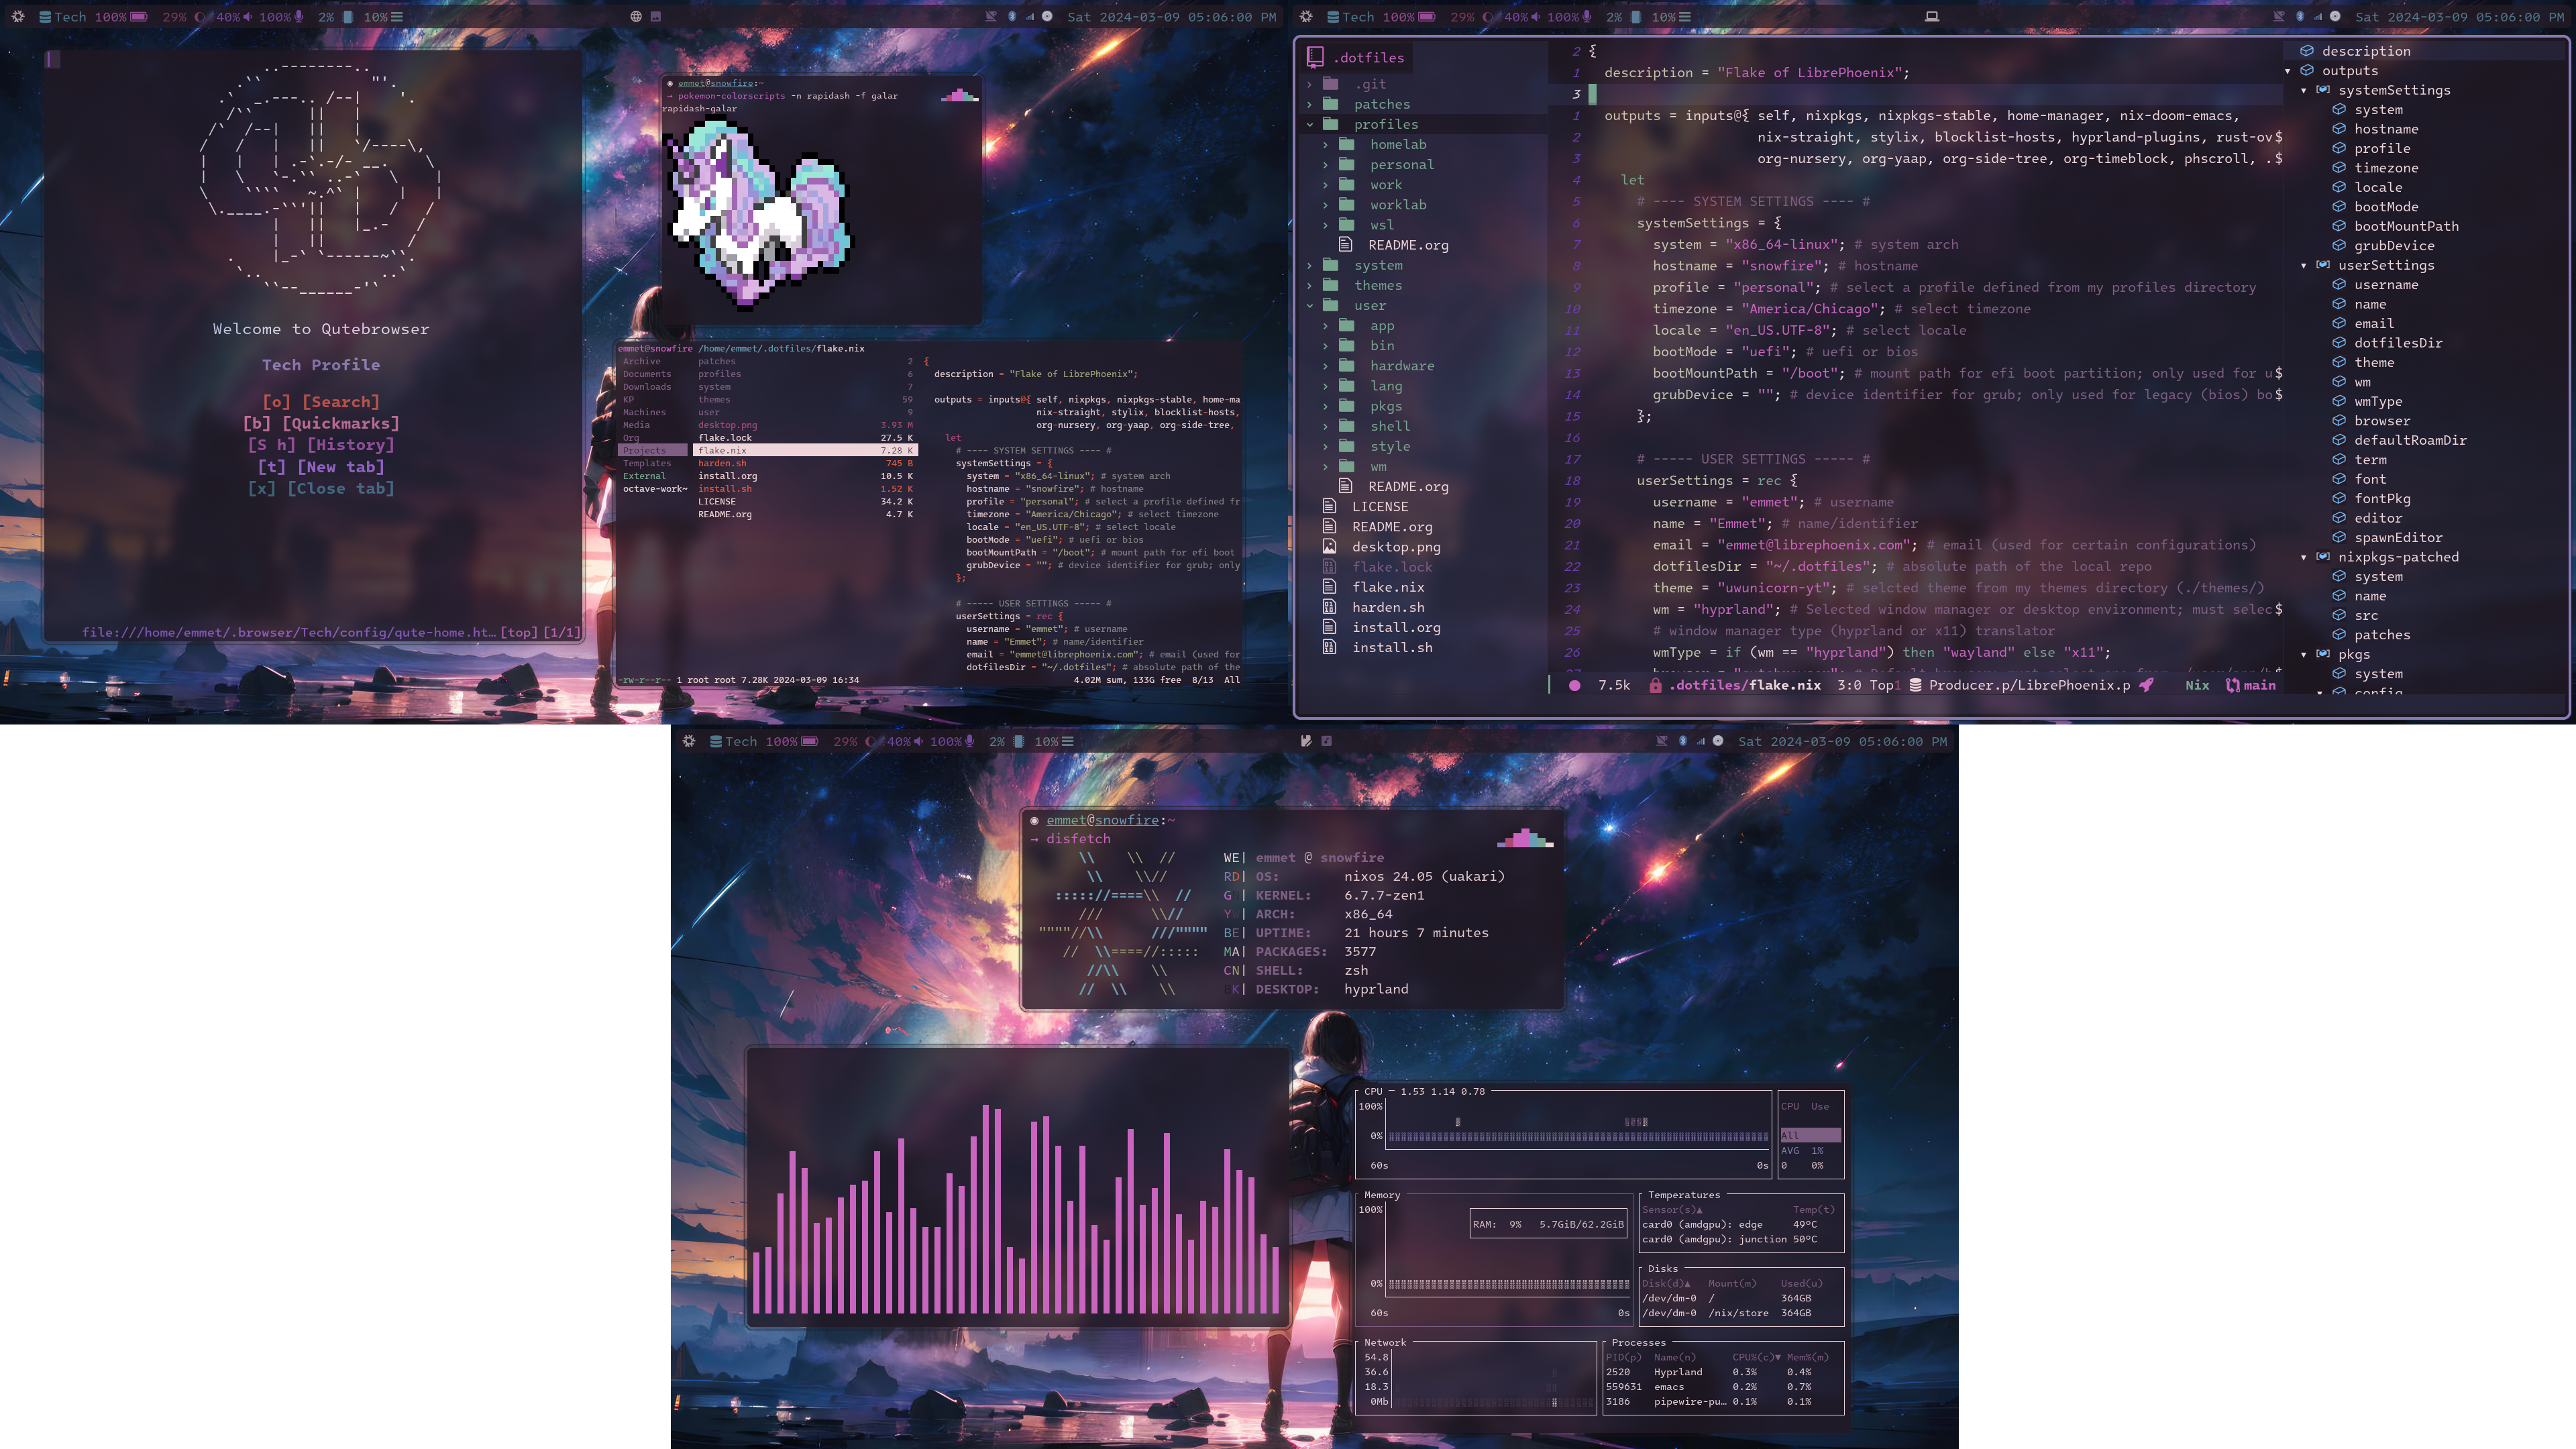Screen dimensions: 2576x1449
Task: Click [t] New tab button in Qutebrowser
Action: 320,467
